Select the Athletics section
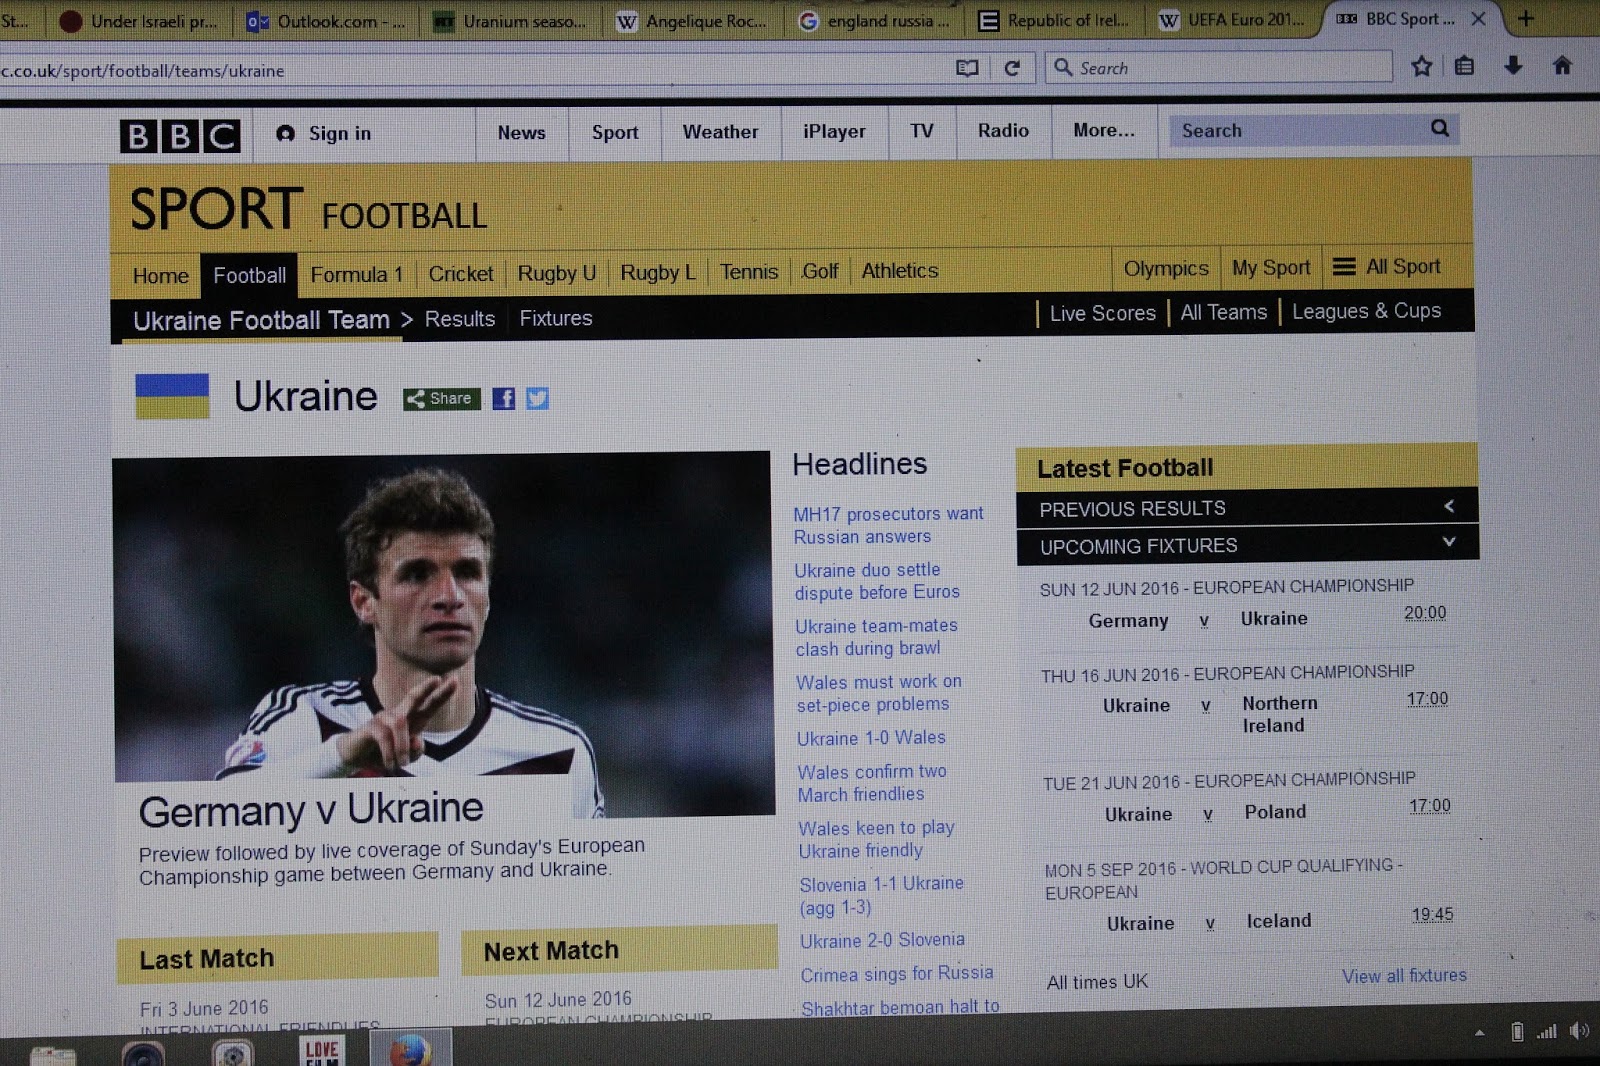 point(900,271)
